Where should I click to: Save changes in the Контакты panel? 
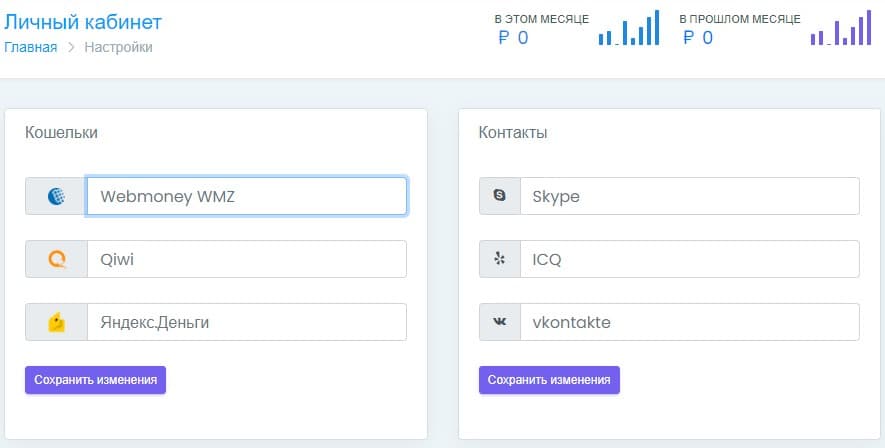[x=549, y=380]
